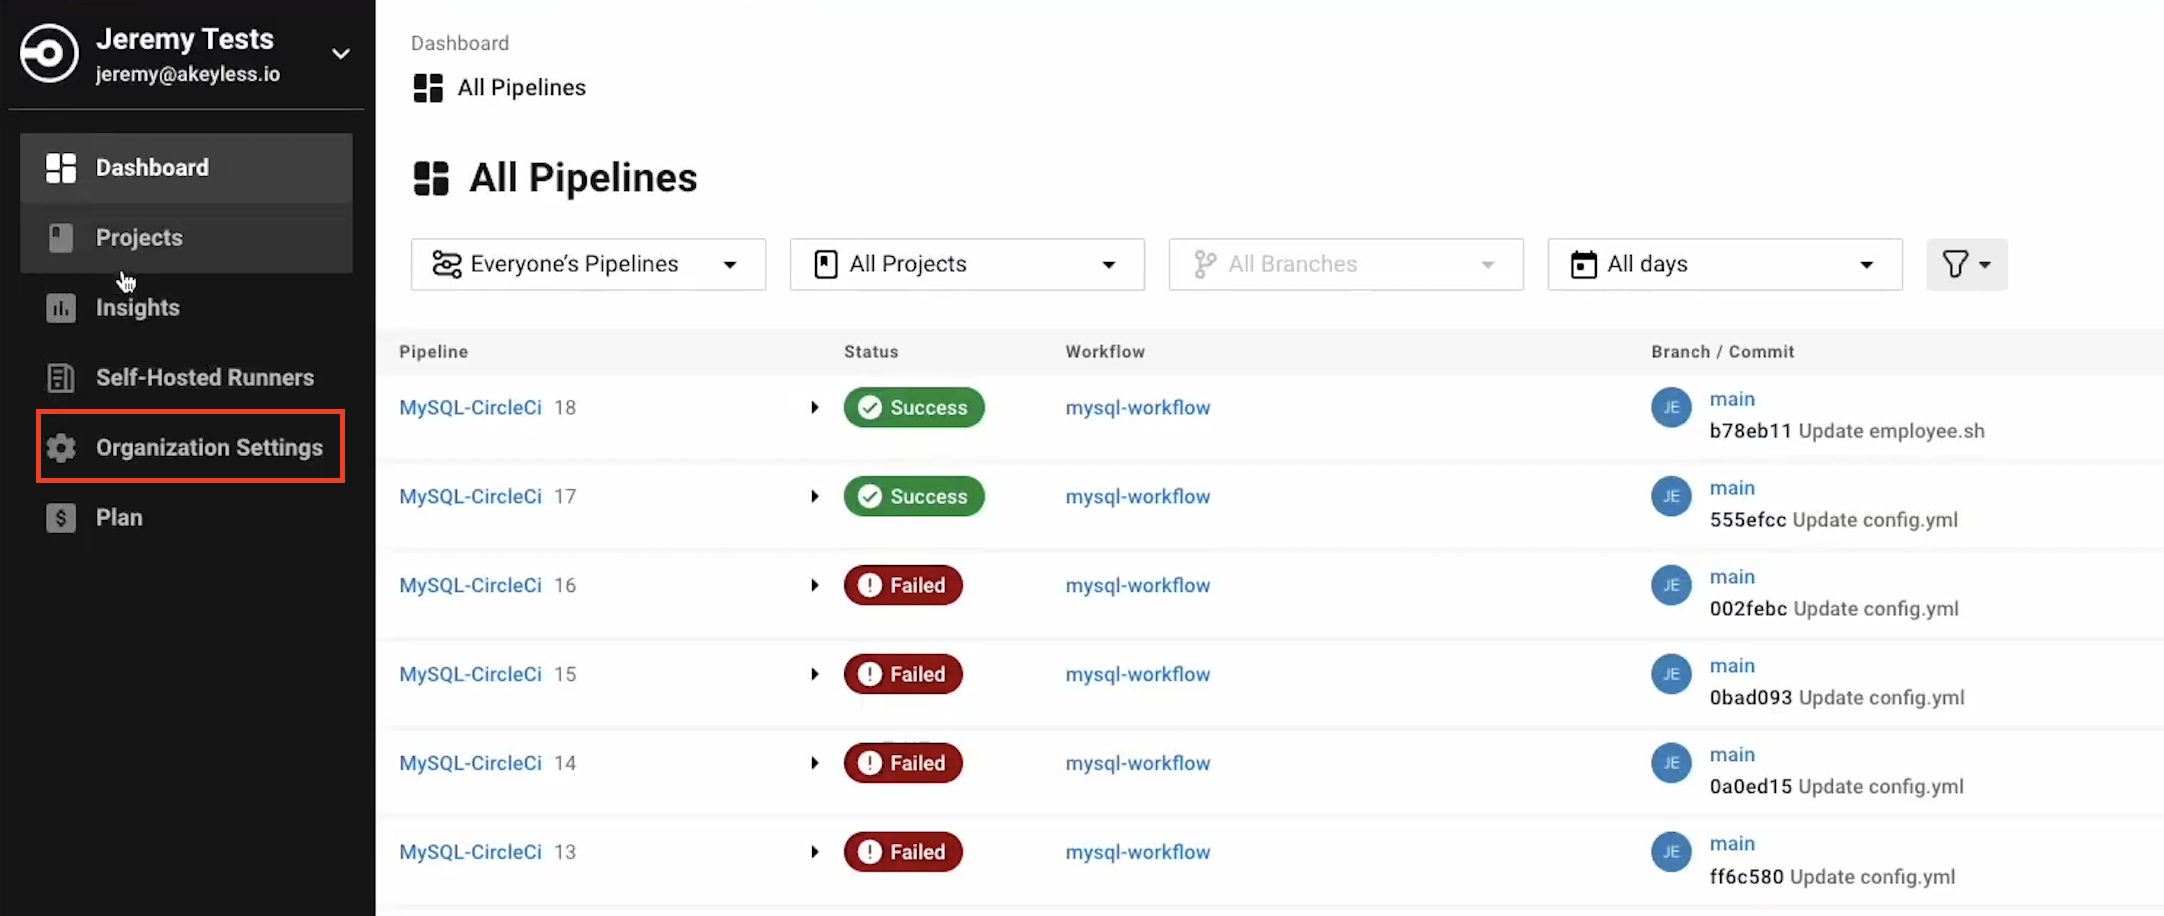This screenshot has height=916, width=2164.
Task: Open Dashboard in sidebar
Action: pos(186,168)
